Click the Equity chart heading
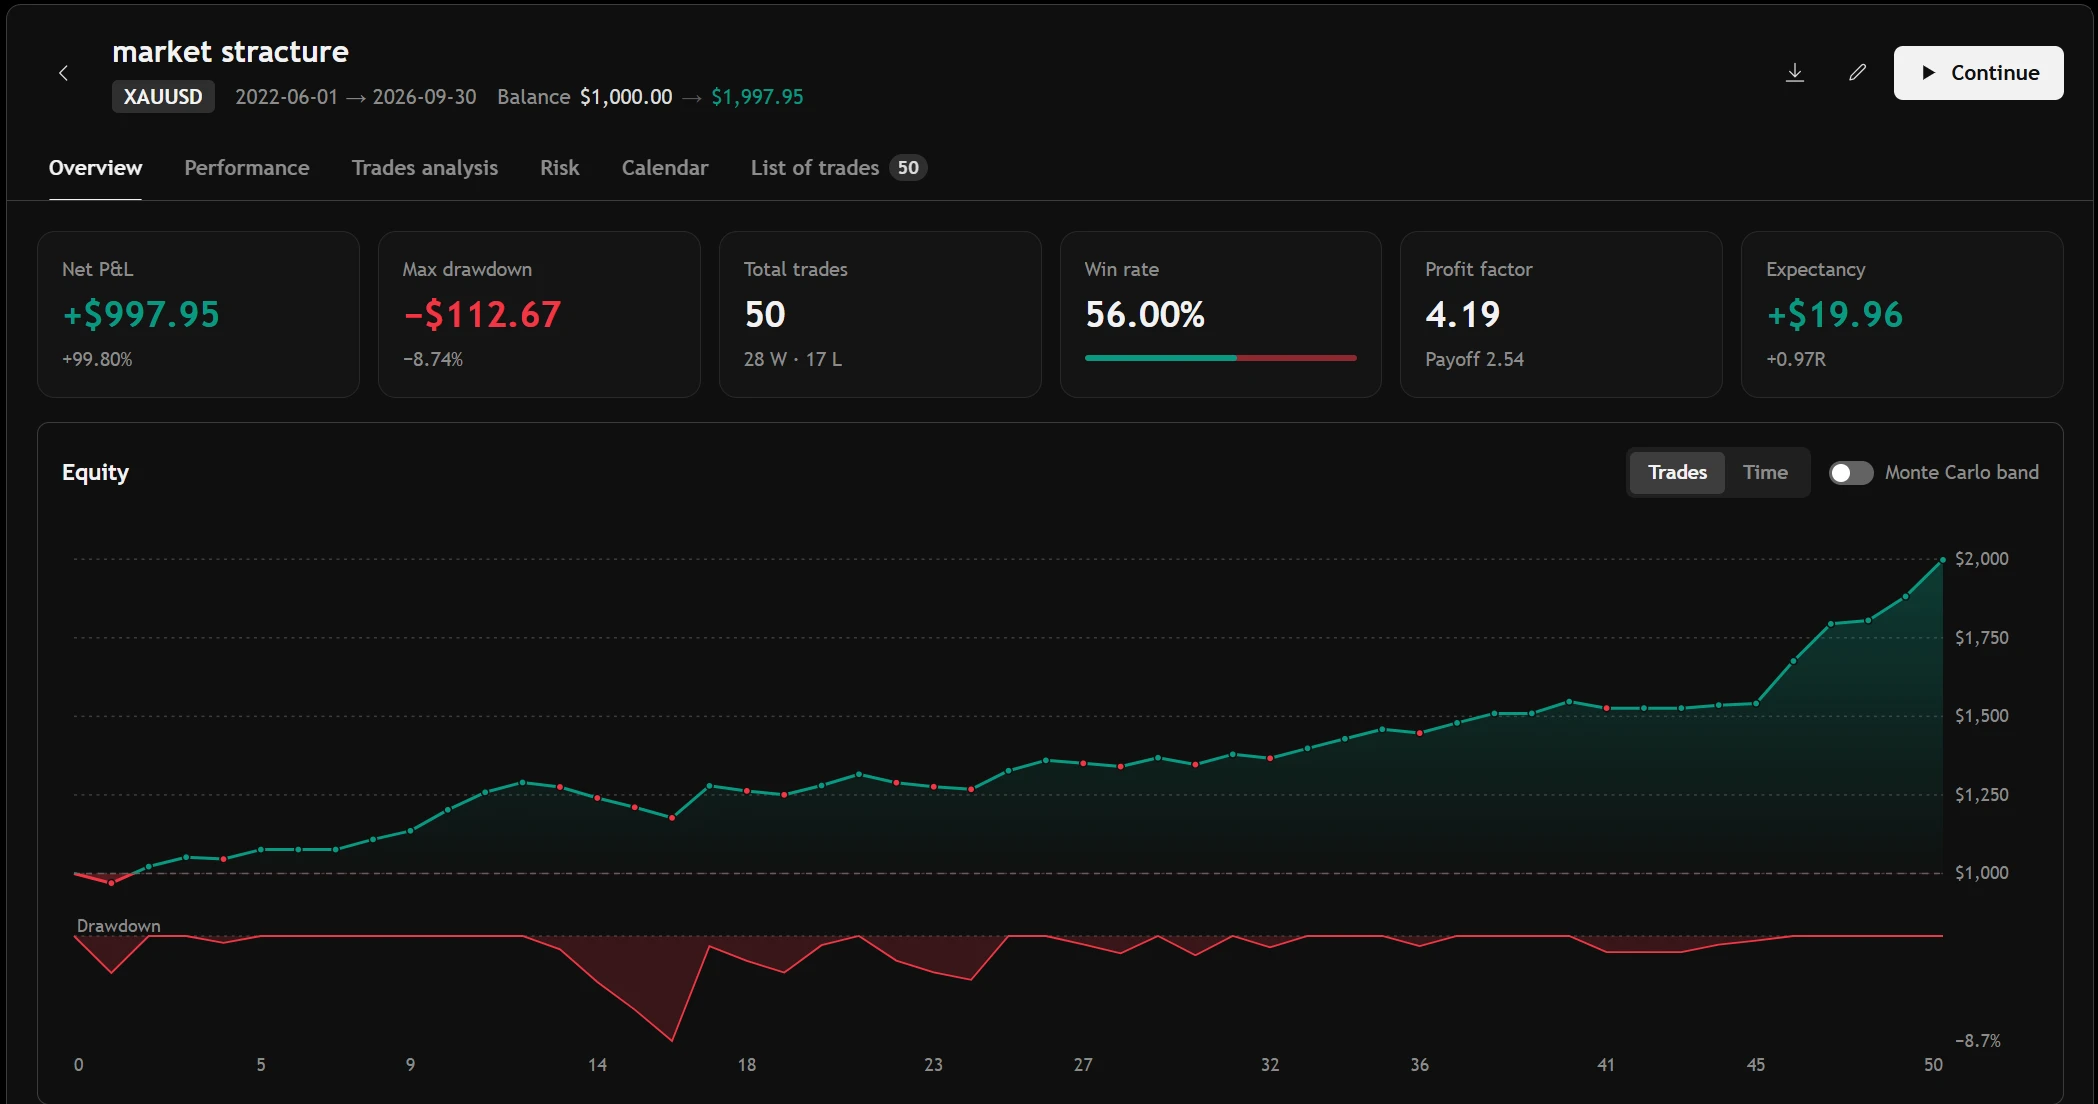This screenshot has width=2098, height=1104. pos(96,472)
